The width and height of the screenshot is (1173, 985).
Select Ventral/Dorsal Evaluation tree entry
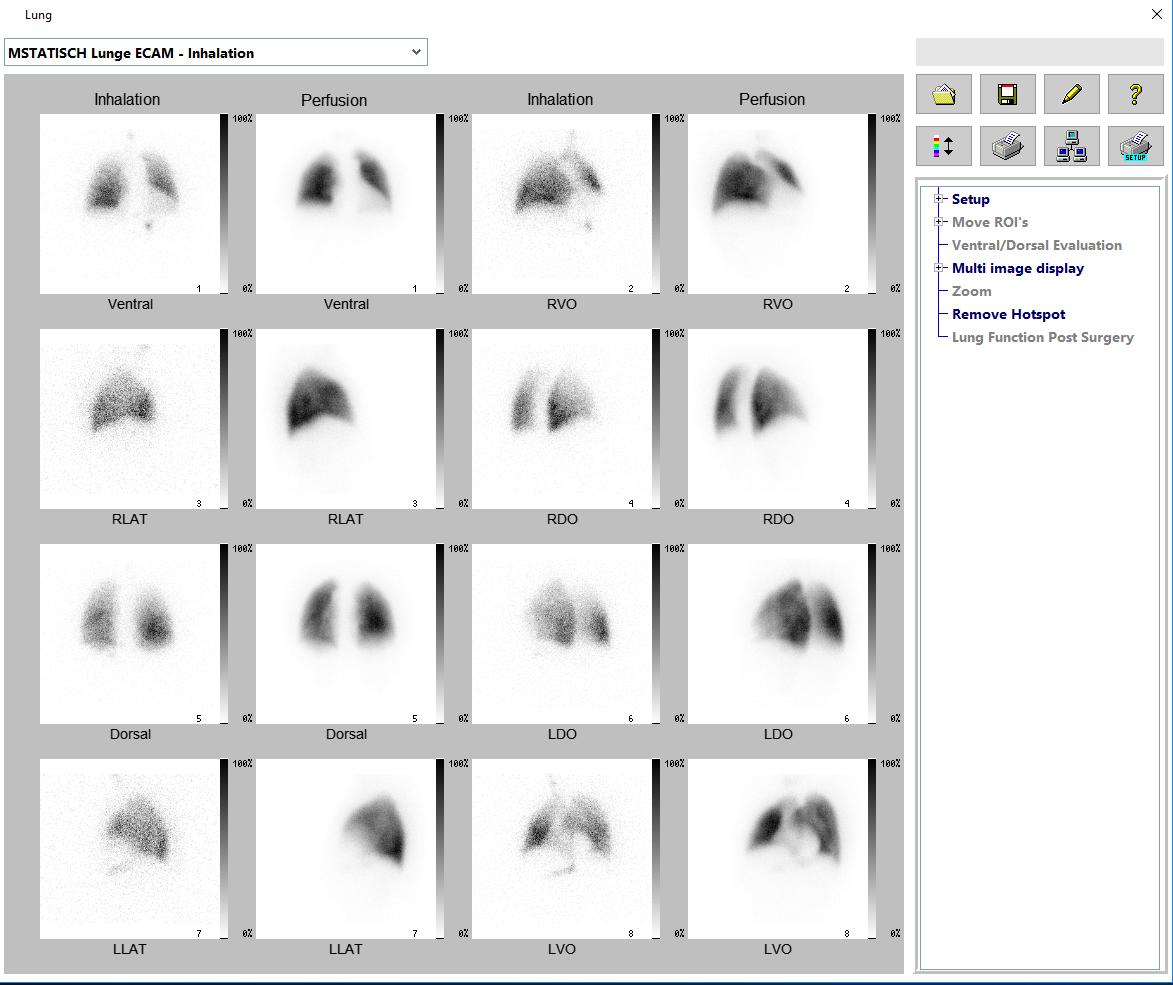coord(1036,245)
